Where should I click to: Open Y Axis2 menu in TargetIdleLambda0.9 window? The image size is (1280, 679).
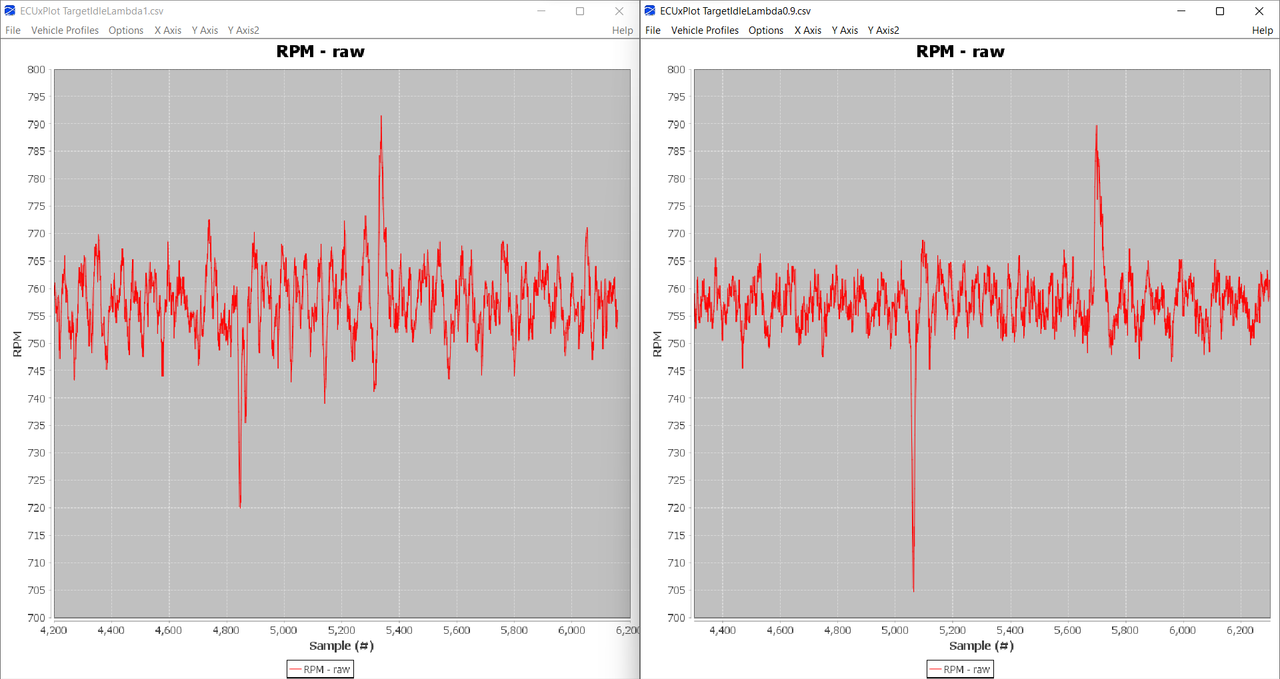coord(883,30)
